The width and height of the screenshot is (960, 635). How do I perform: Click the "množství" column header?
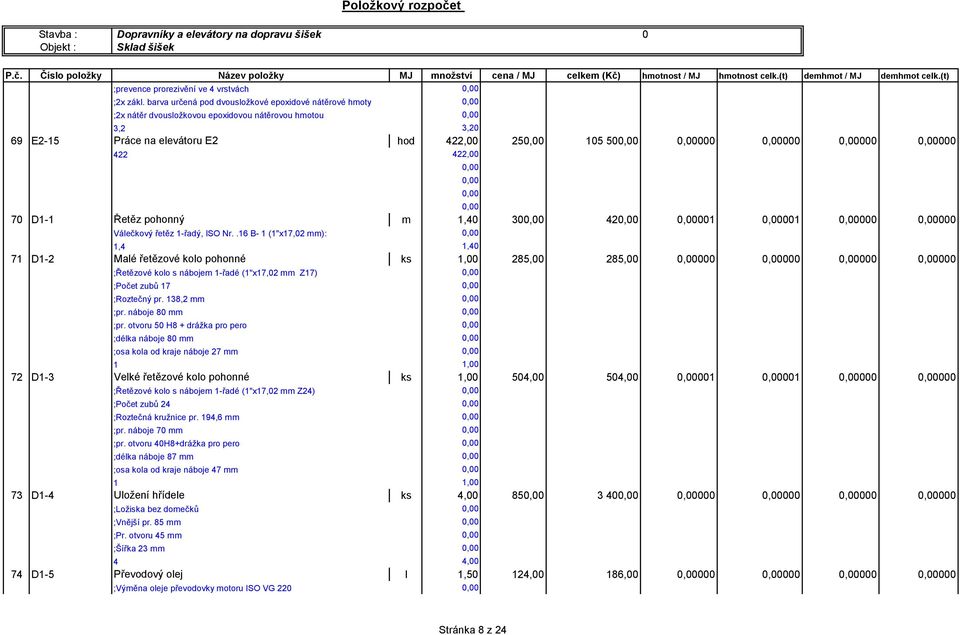tap(451, 76)
